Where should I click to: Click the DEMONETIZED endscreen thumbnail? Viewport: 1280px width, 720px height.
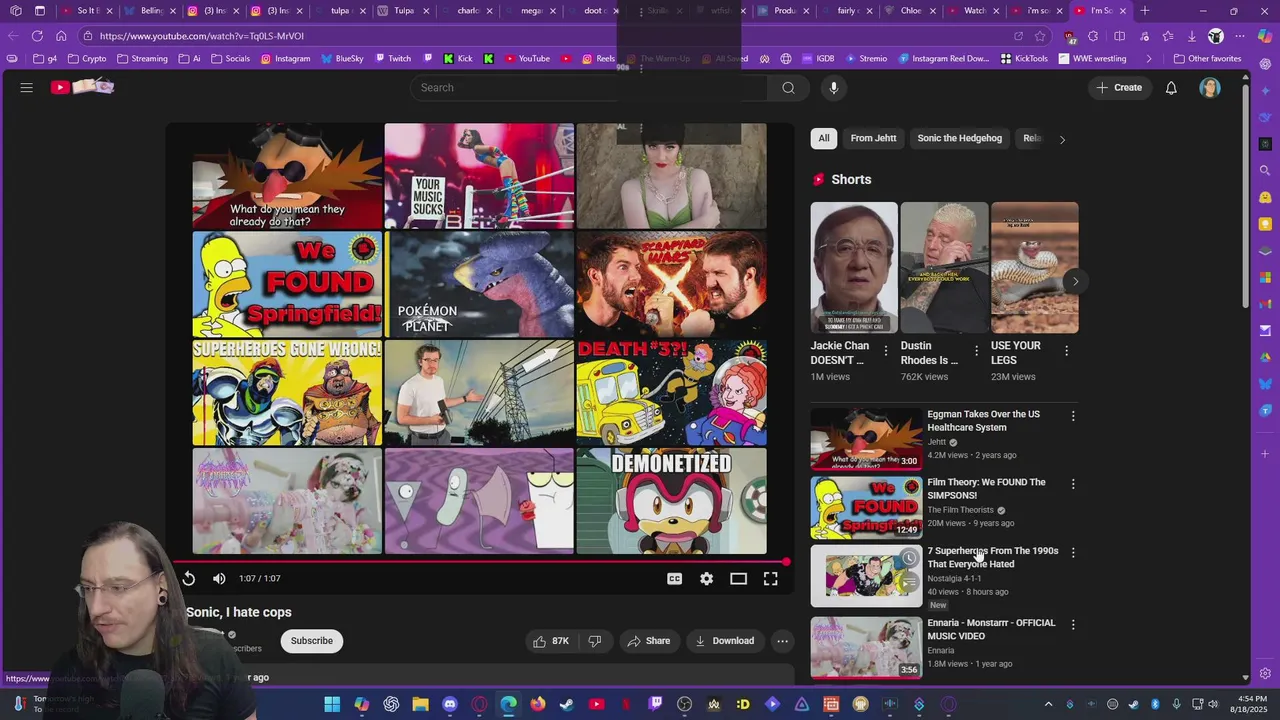[x=671, y=500]
